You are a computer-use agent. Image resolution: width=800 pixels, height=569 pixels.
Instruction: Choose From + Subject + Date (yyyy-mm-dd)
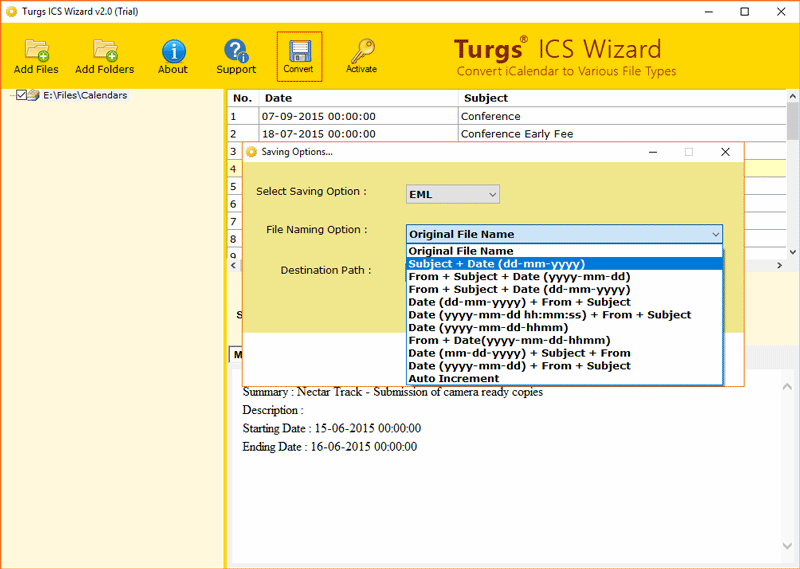pos(564,277)
